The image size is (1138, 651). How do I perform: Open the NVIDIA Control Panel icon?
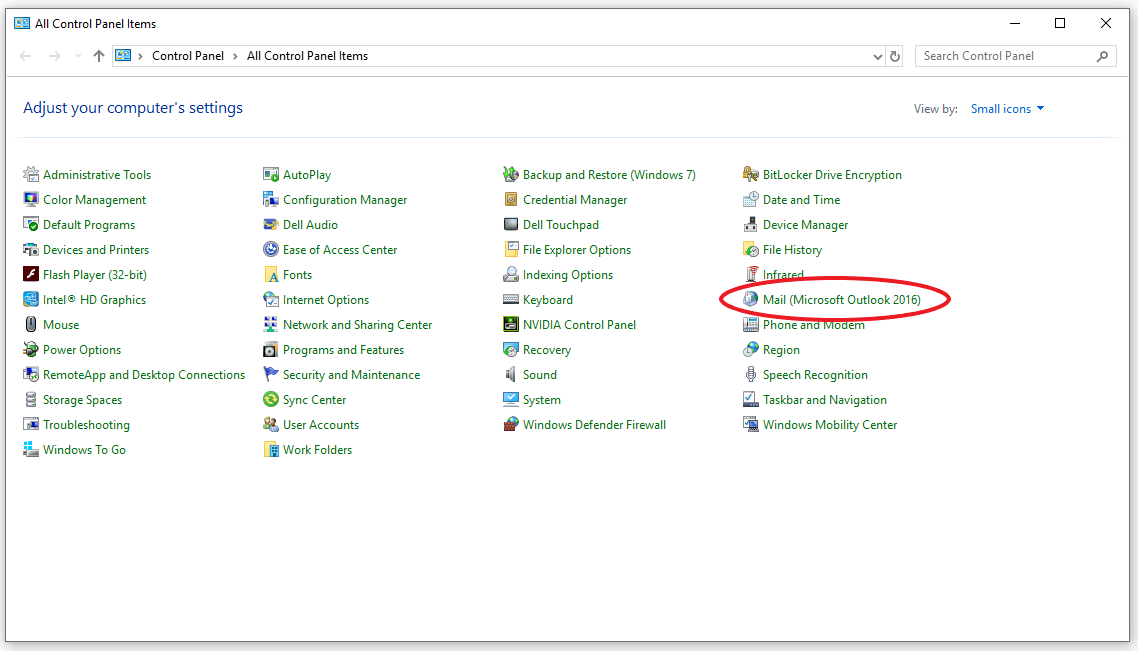coord(511,325)
